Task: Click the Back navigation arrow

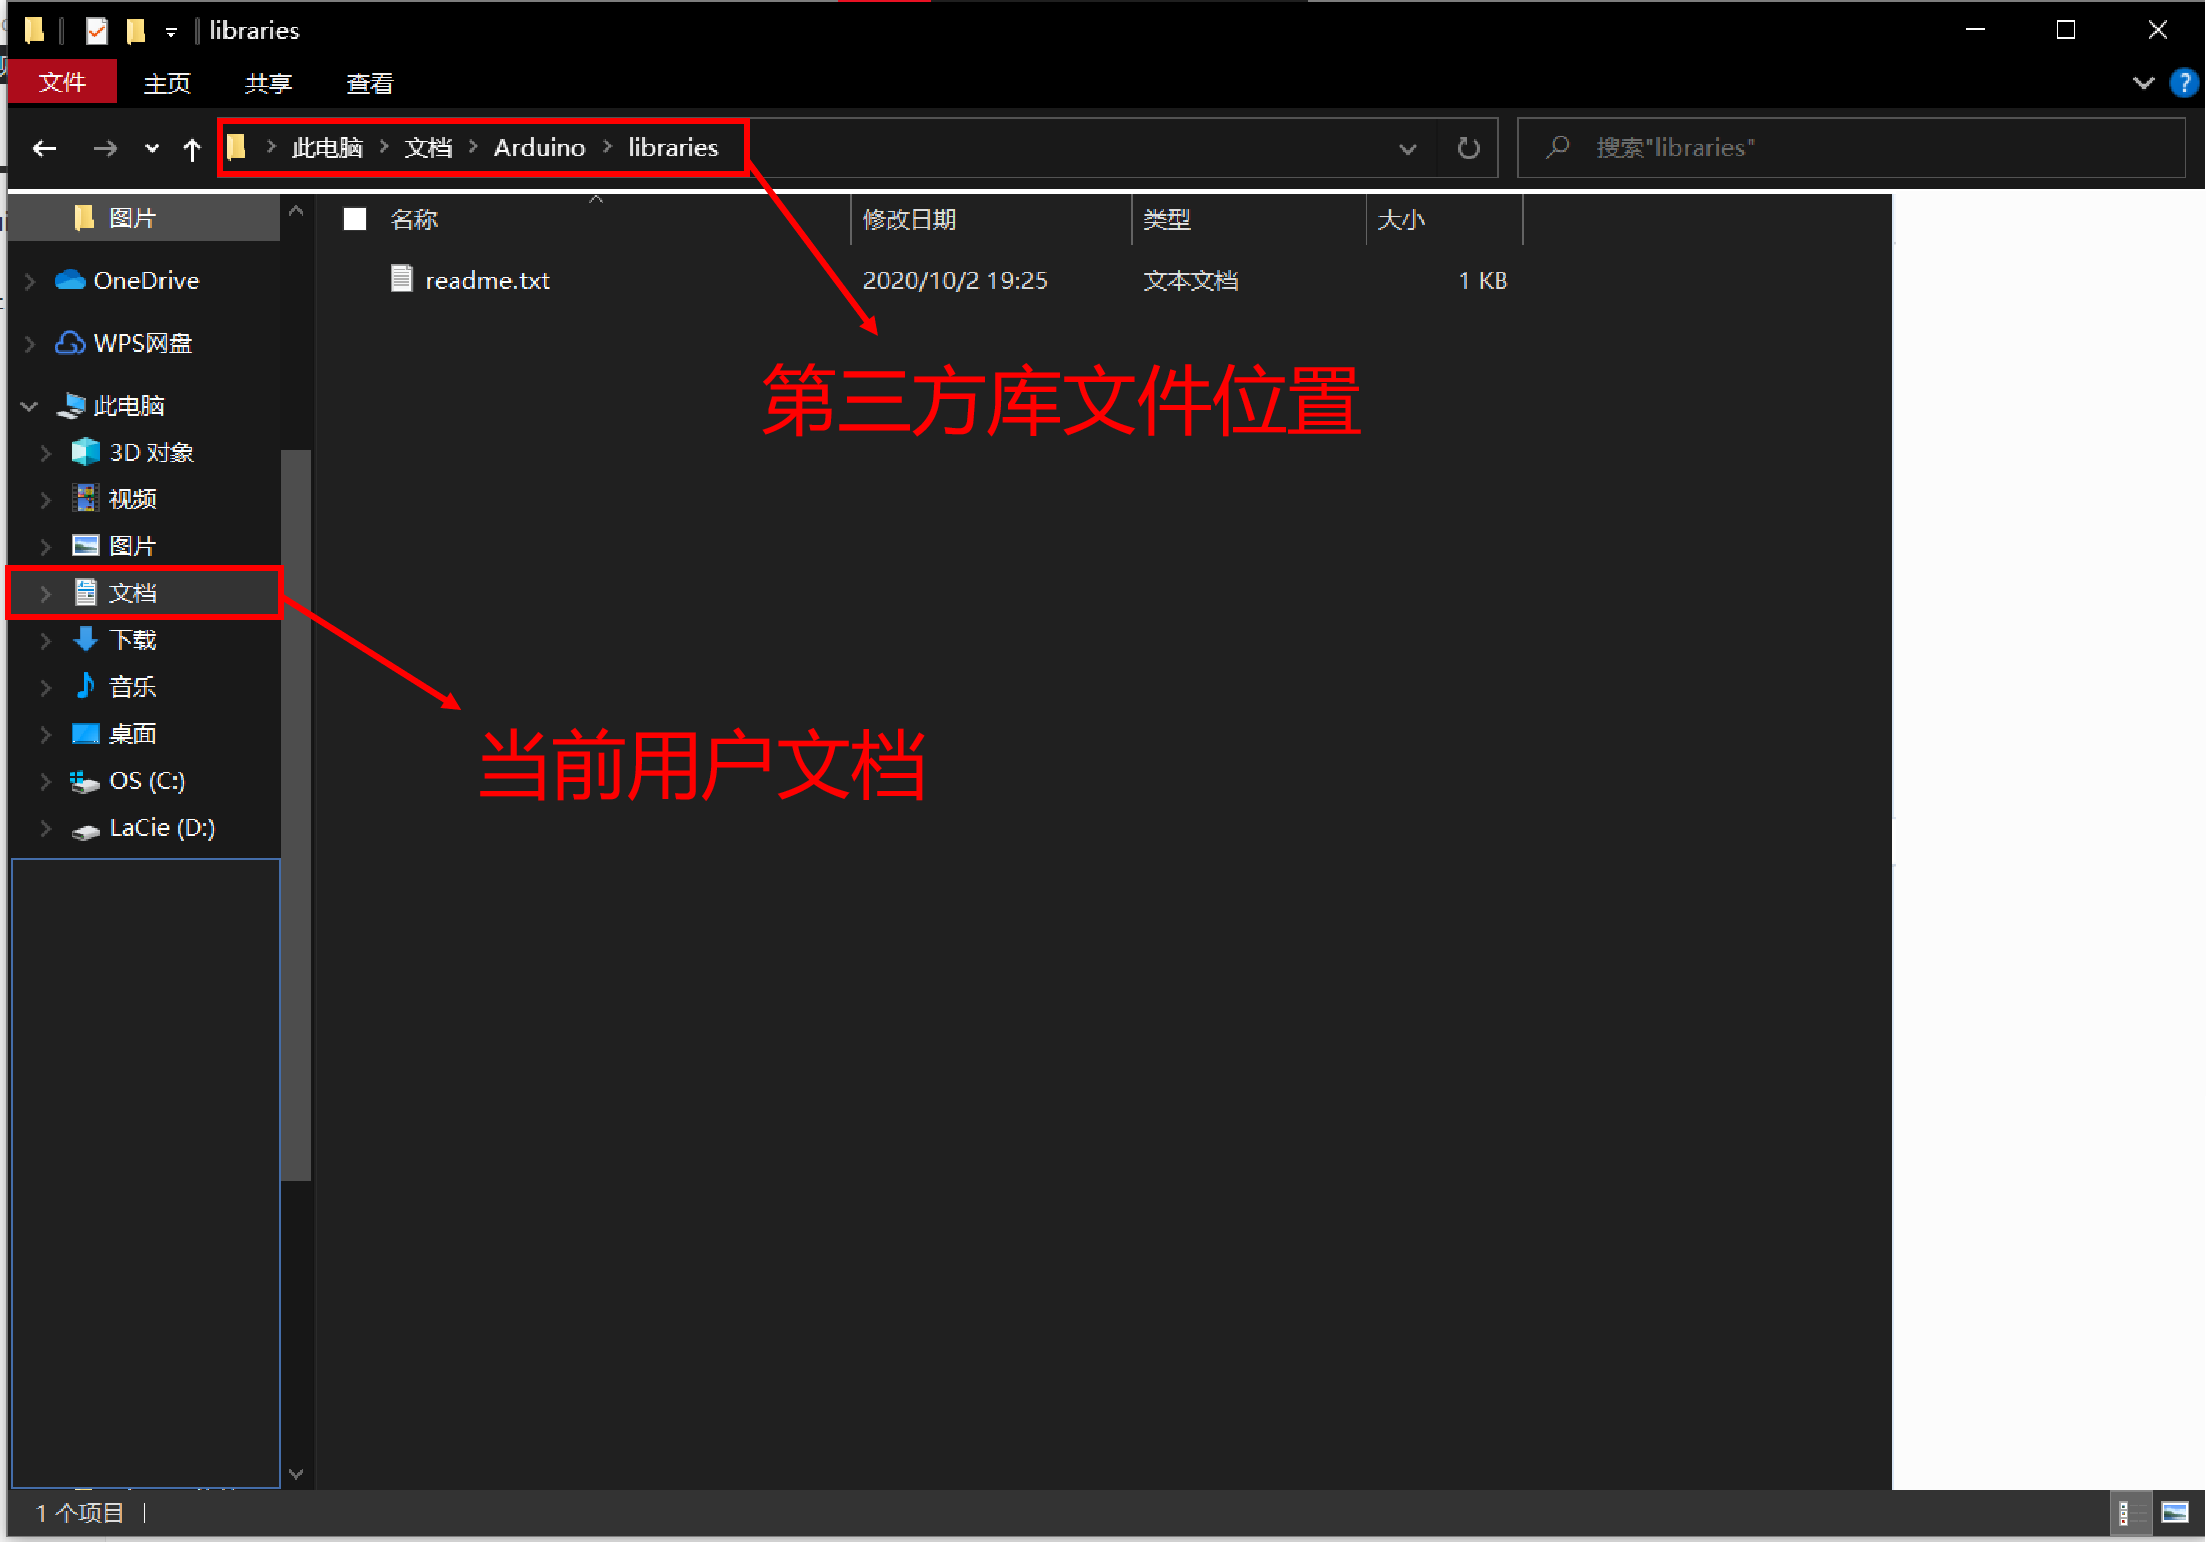Action: pos(44,149)
